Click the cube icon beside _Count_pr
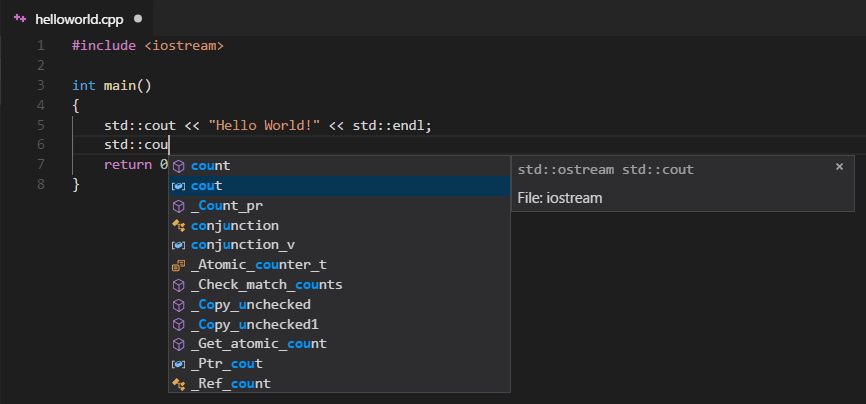866x404 pixels. point(179,206)
